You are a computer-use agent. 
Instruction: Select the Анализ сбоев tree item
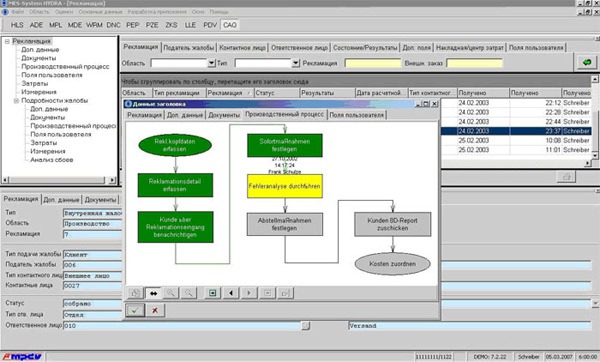[x=52, y=160]
